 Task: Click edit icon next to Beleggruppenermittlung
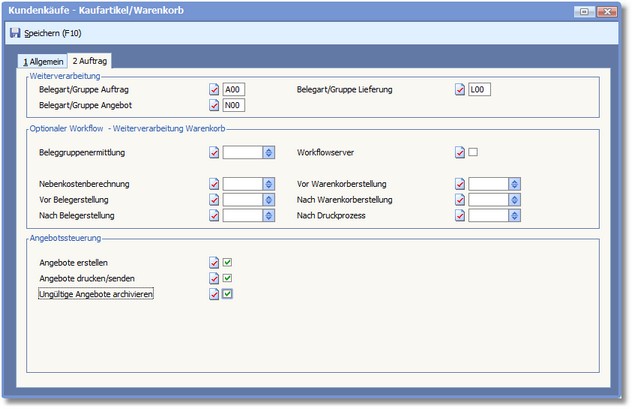tap(214, 153)
